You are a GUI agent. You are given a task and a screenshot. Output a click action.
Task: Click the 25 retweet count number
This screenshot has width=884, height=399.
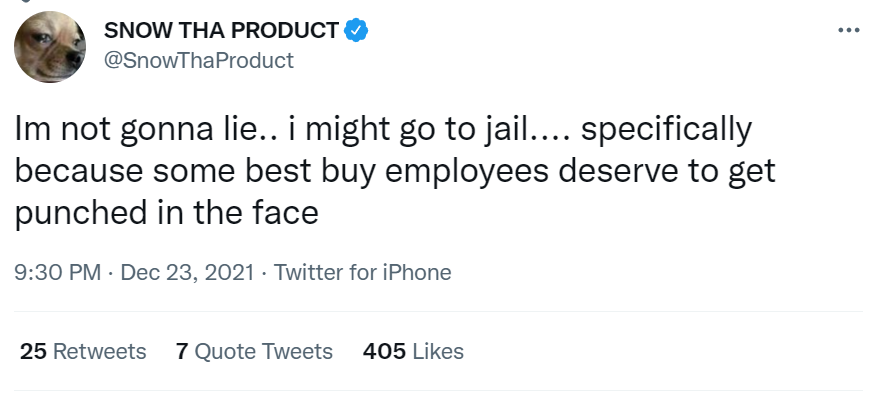point(33,351)
